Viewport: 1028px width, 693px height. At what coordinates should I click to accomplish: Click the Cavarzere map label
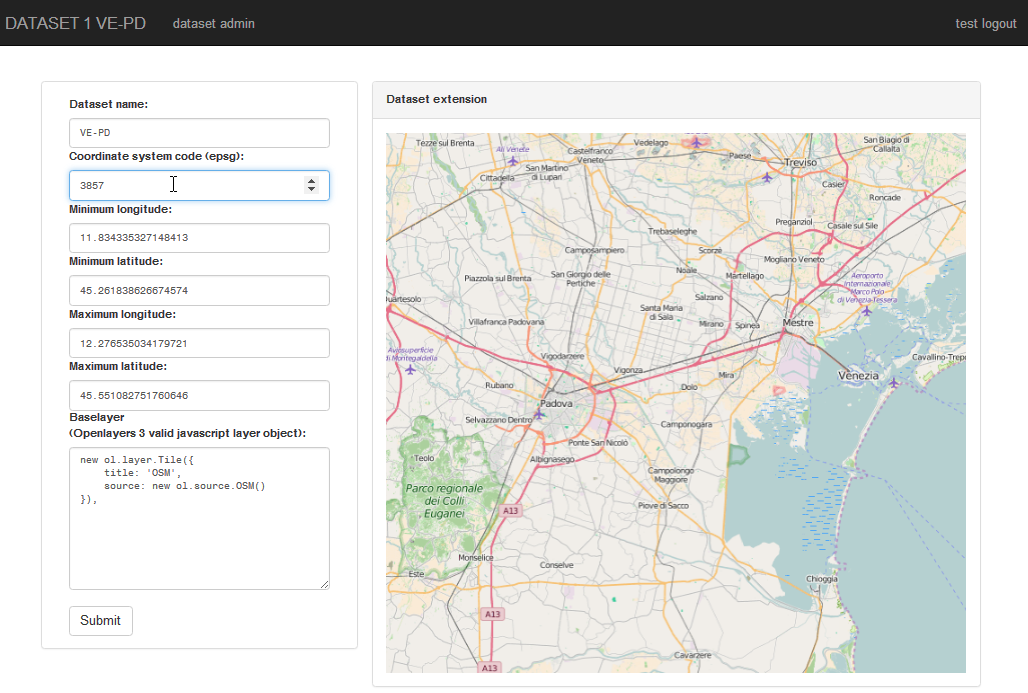click(x=692, y=655)
